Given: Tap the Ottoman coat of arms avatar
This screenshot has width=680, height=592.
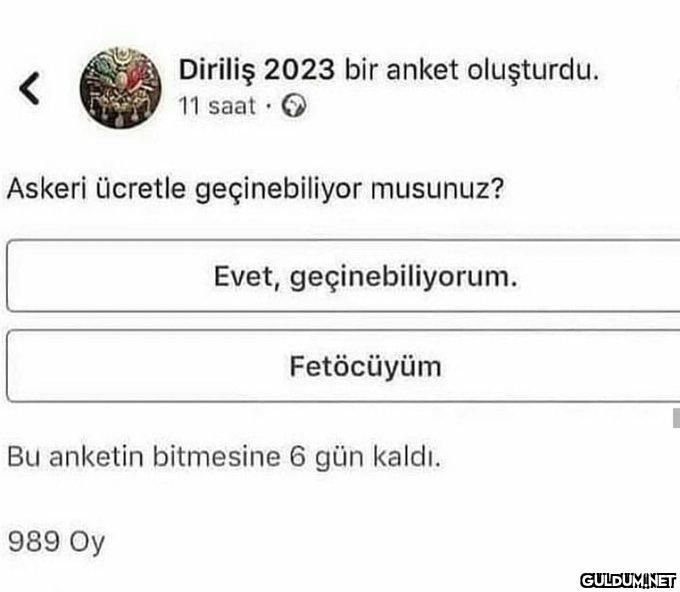Looking at the screenshot, I should pyautogui.click(x=121, y=88).
